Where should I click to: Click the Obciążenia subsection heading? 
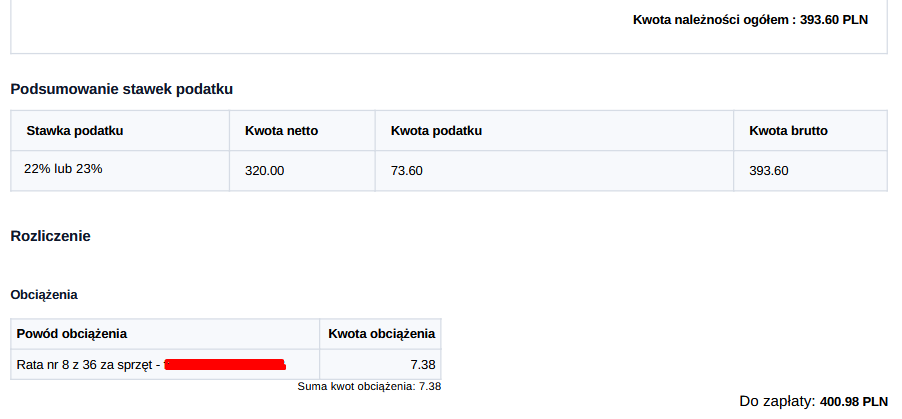pyautogui.click(x=44, y=295)
